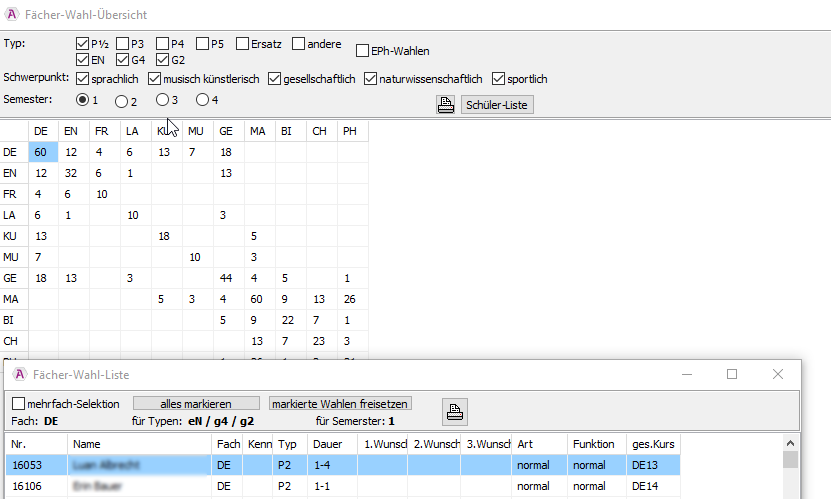
Task: Close the Fächer-Wahl-Liste window
Action: [778, 374]
